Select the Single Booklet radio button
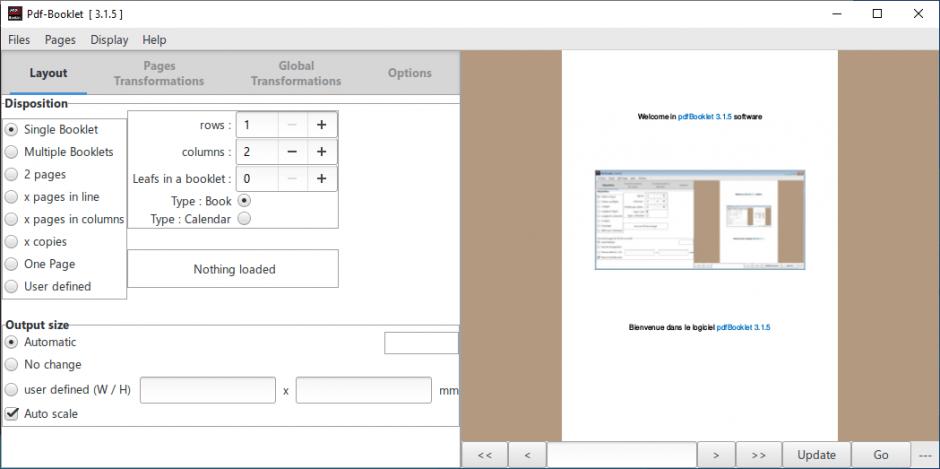Screen dimensions: 940x469 click(x=11, y=130)
